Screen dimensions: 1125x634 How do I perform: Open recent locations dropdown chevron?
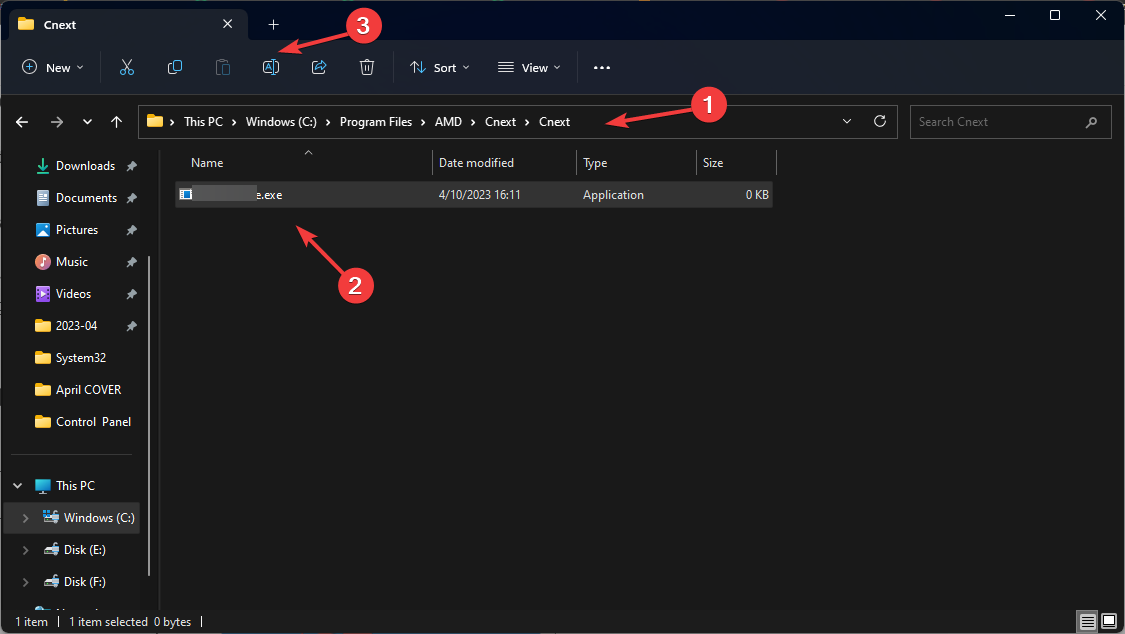point(87,122)
